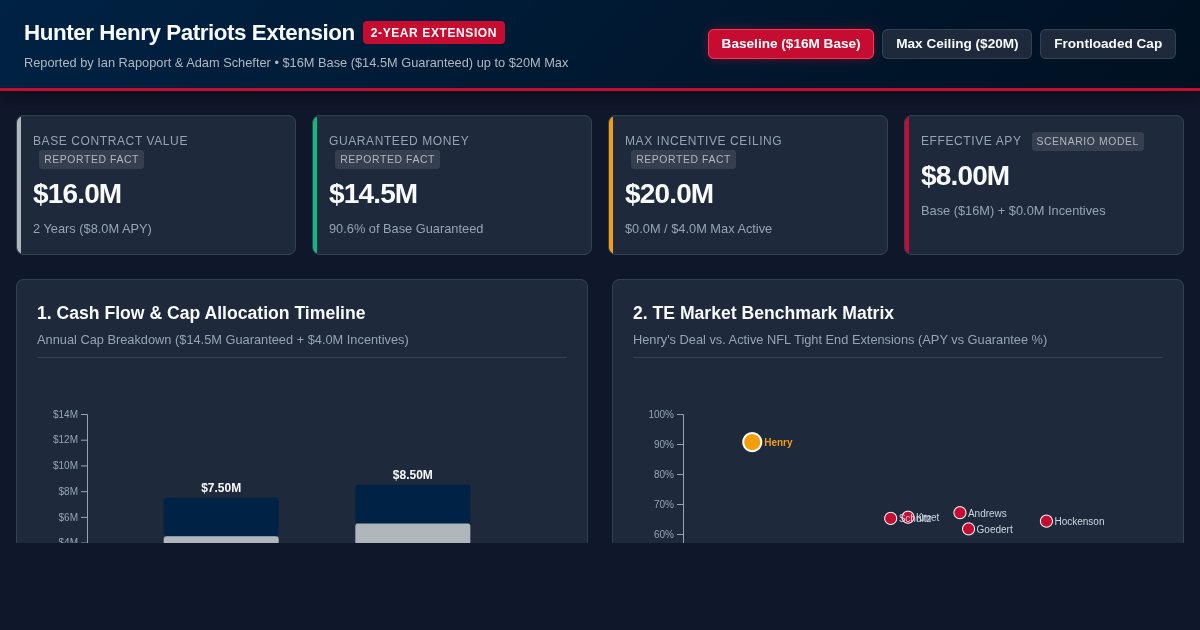This screenshot has width=1200, height=630.
Task: Click the SCENARIO MODEL tag
Action: [x=1088, y=142]
